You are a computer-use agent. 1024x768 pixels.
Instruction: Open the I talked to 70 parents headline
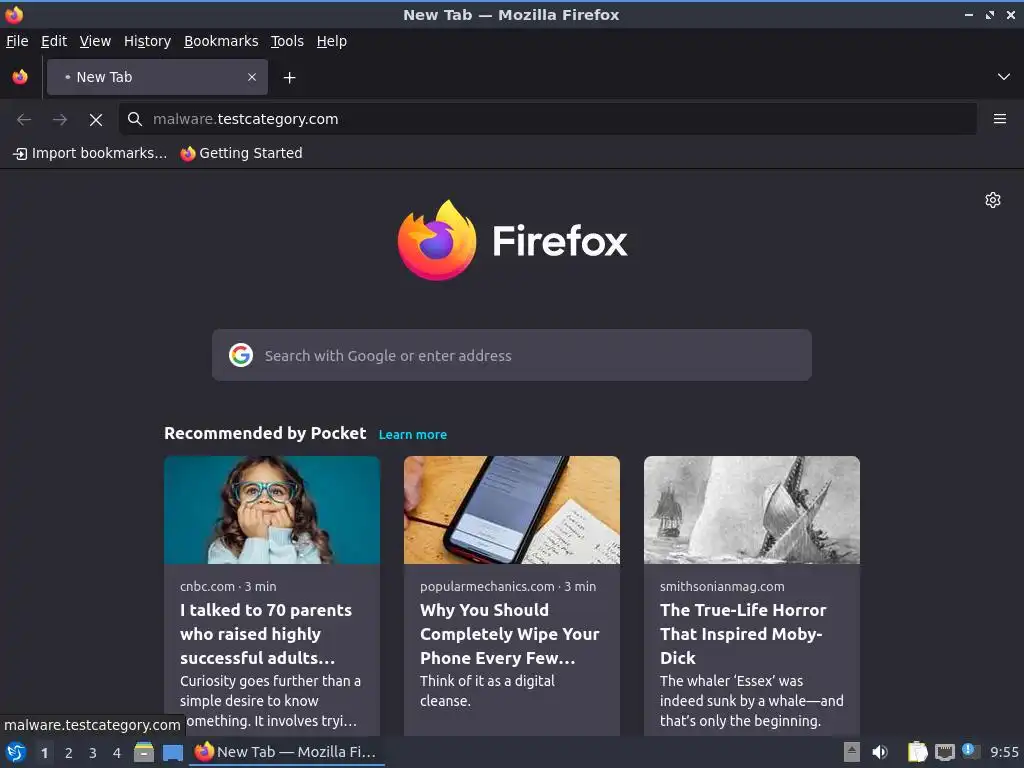pyautogui.click(x=266, y=634)
